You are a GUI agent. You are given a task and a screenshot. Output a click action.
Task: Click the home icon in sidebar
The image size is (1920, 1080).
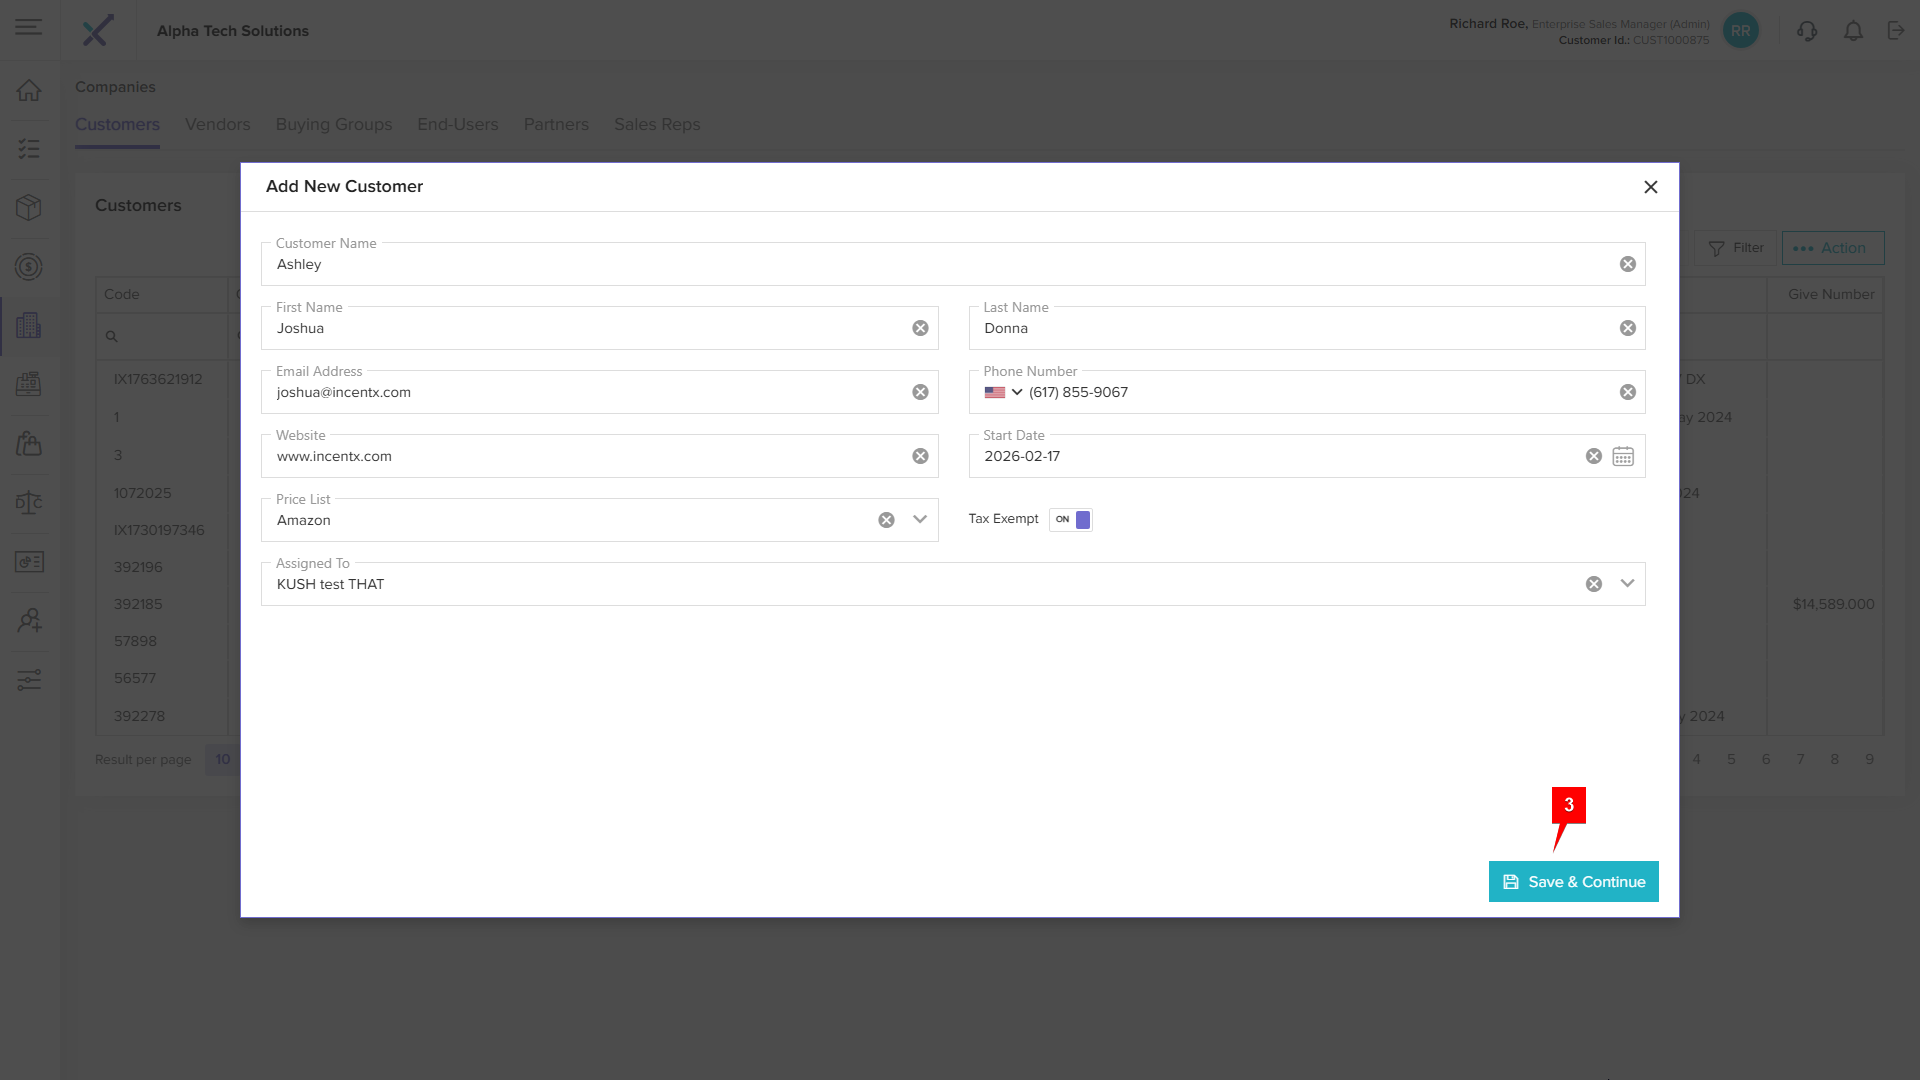point(29,90)
